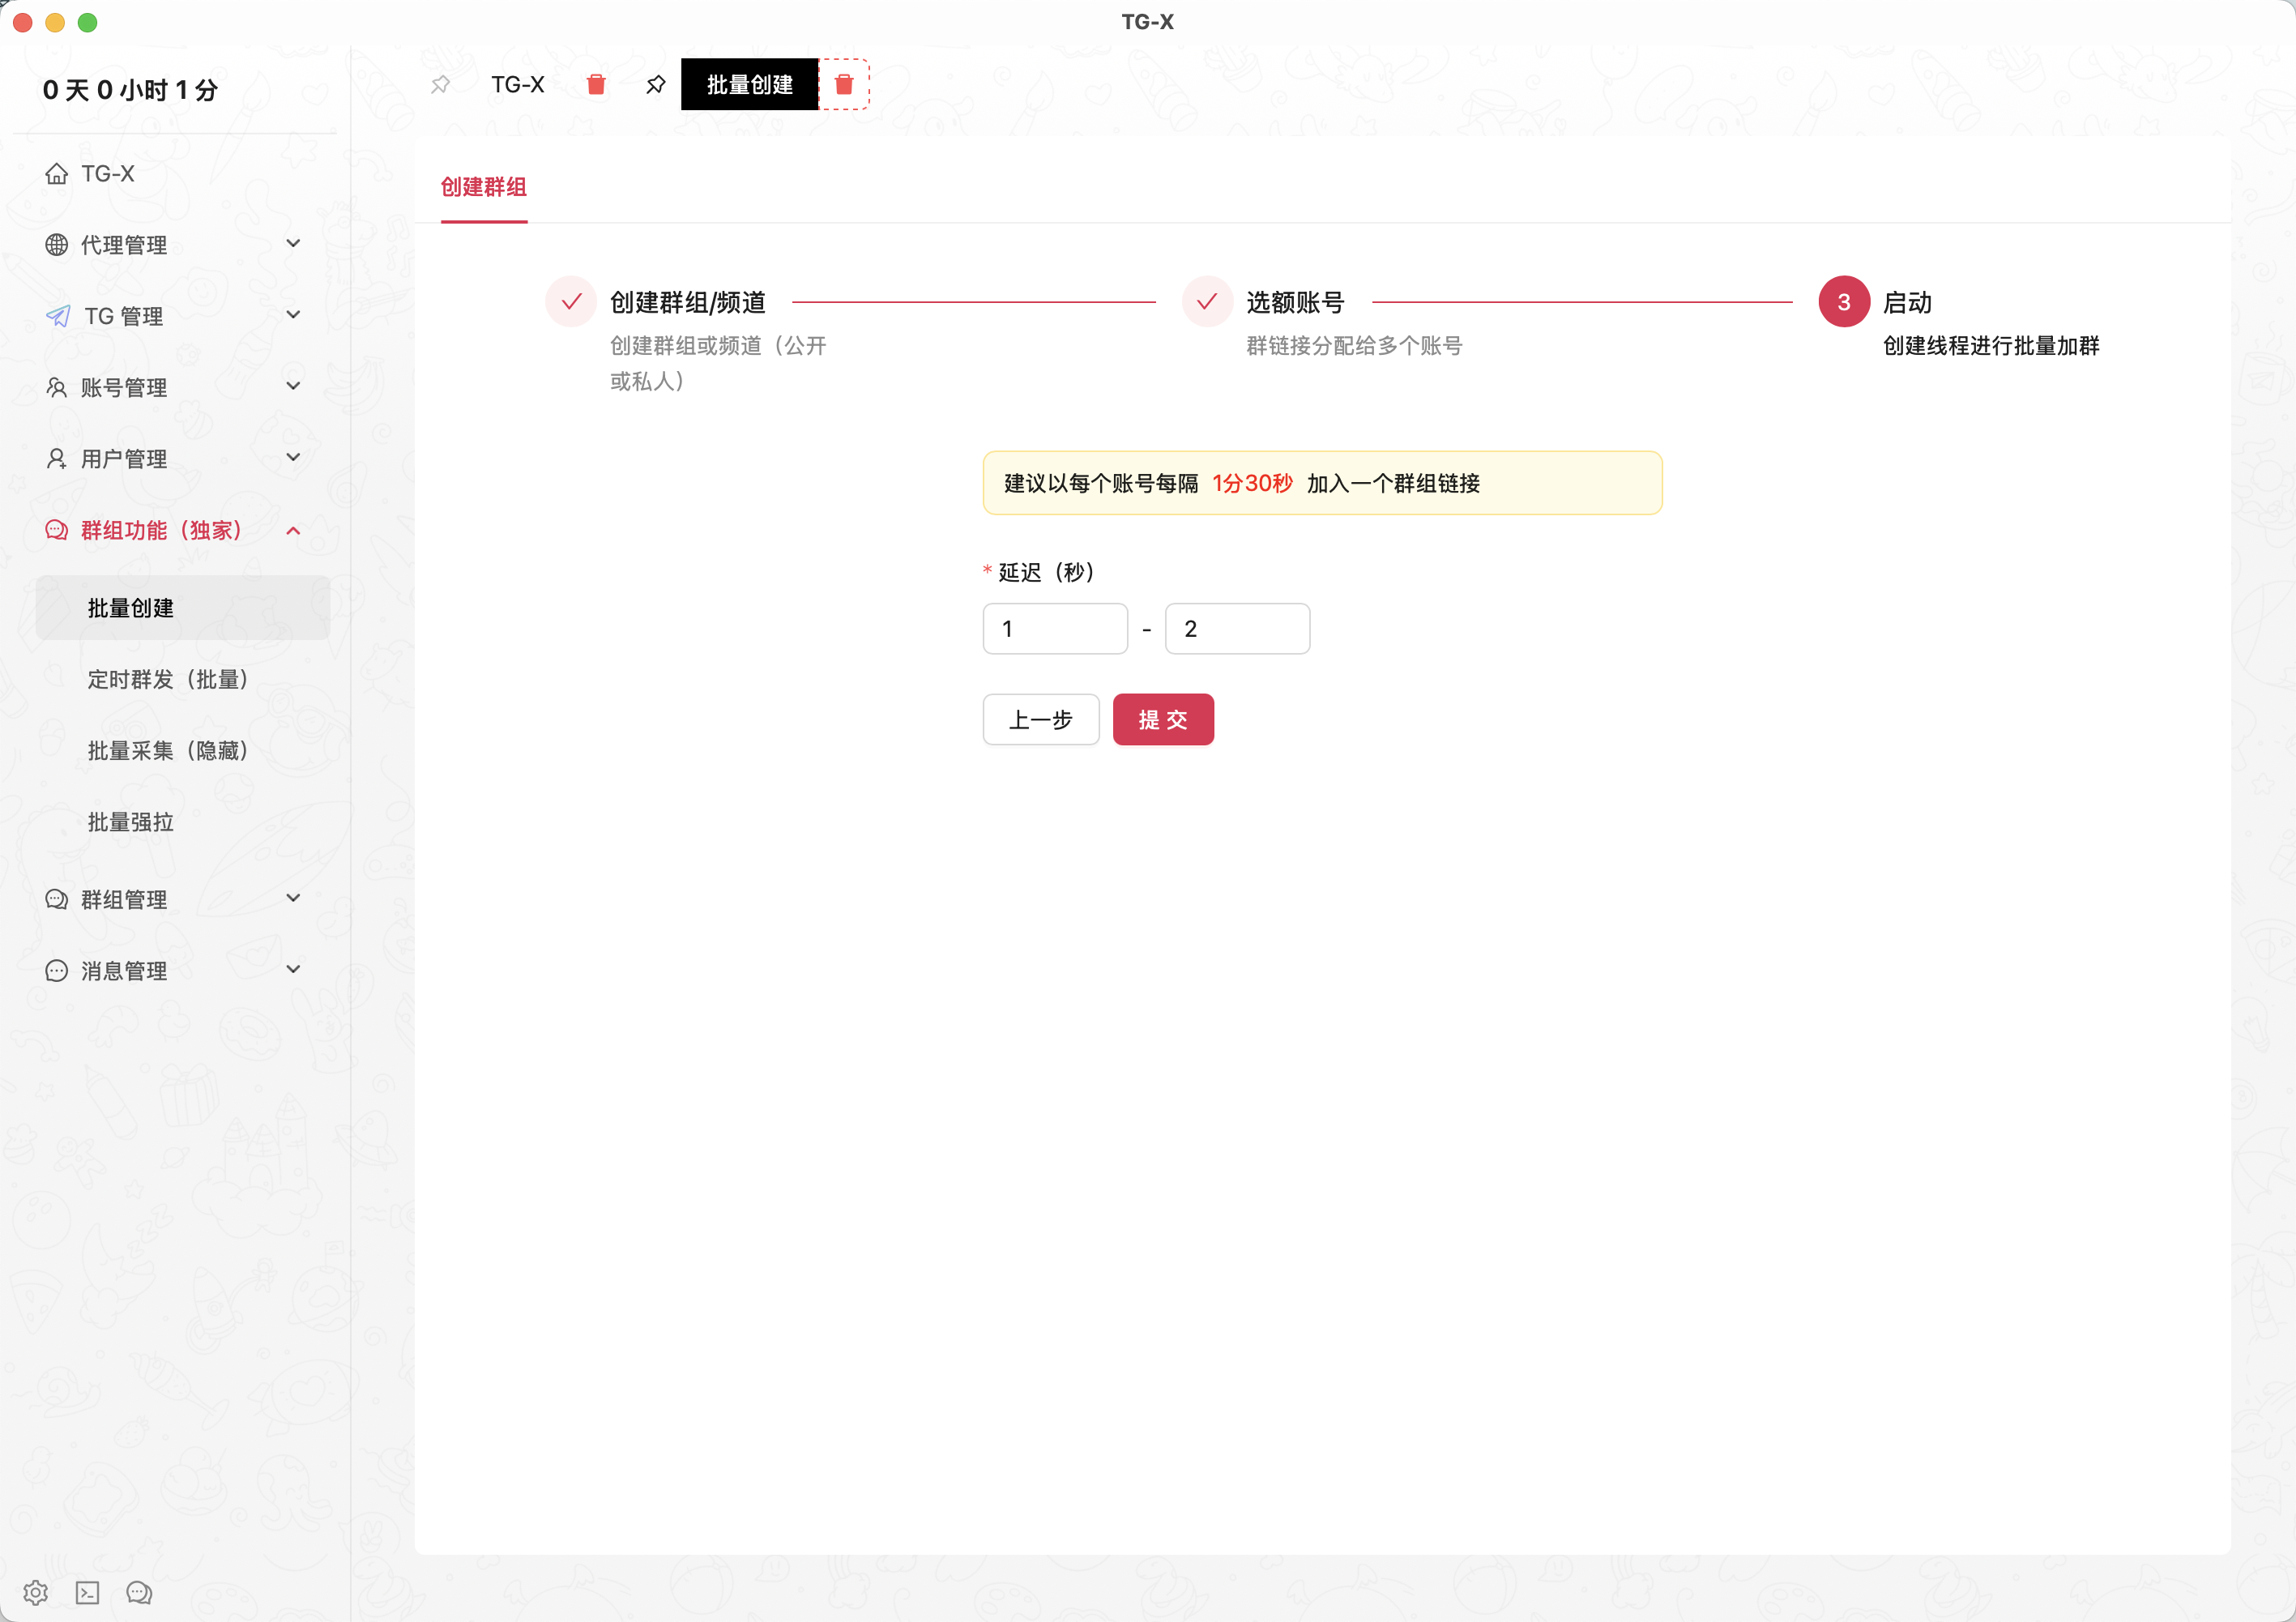Screen dimensions: 2296x1622
Task: Click the user icon for 账号管理
Action: pos(57,388)
